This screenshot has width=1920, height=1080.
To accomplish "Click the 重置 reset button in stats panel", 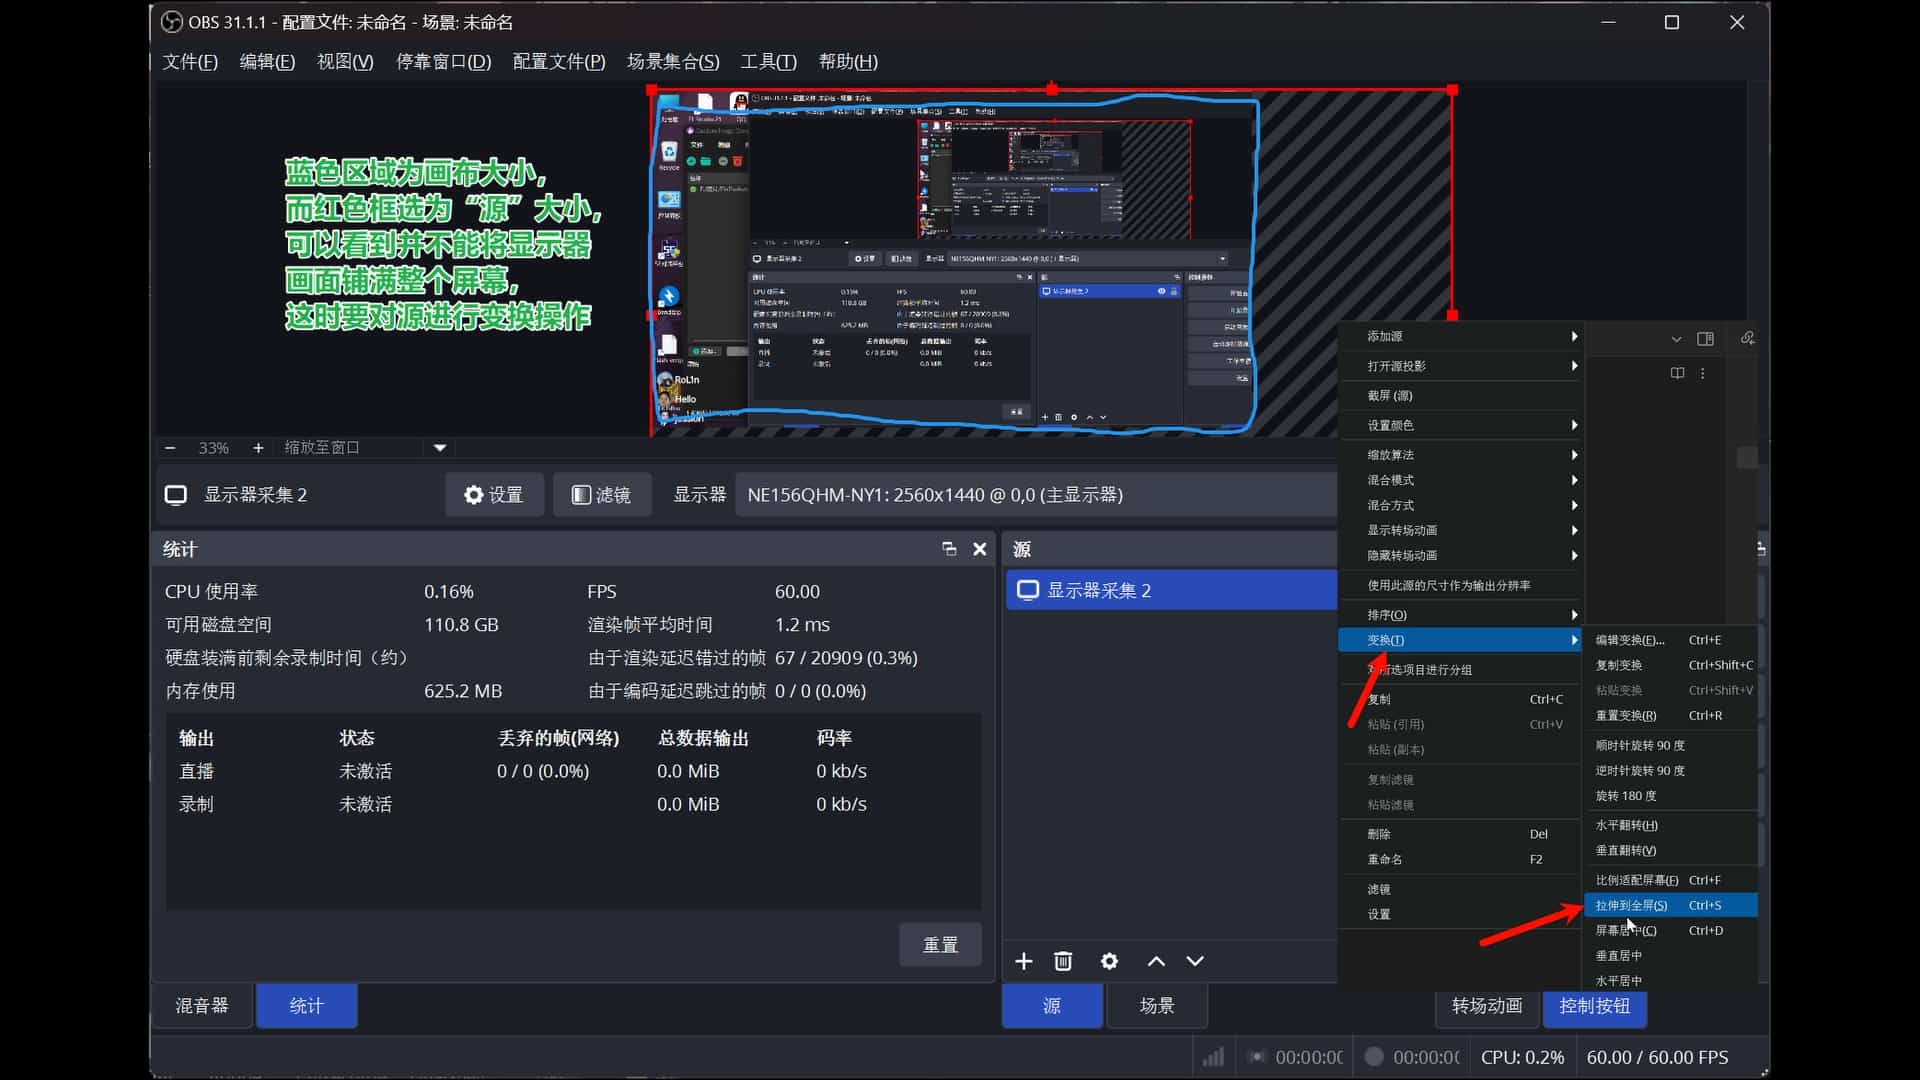I will (x=940, y=945).
